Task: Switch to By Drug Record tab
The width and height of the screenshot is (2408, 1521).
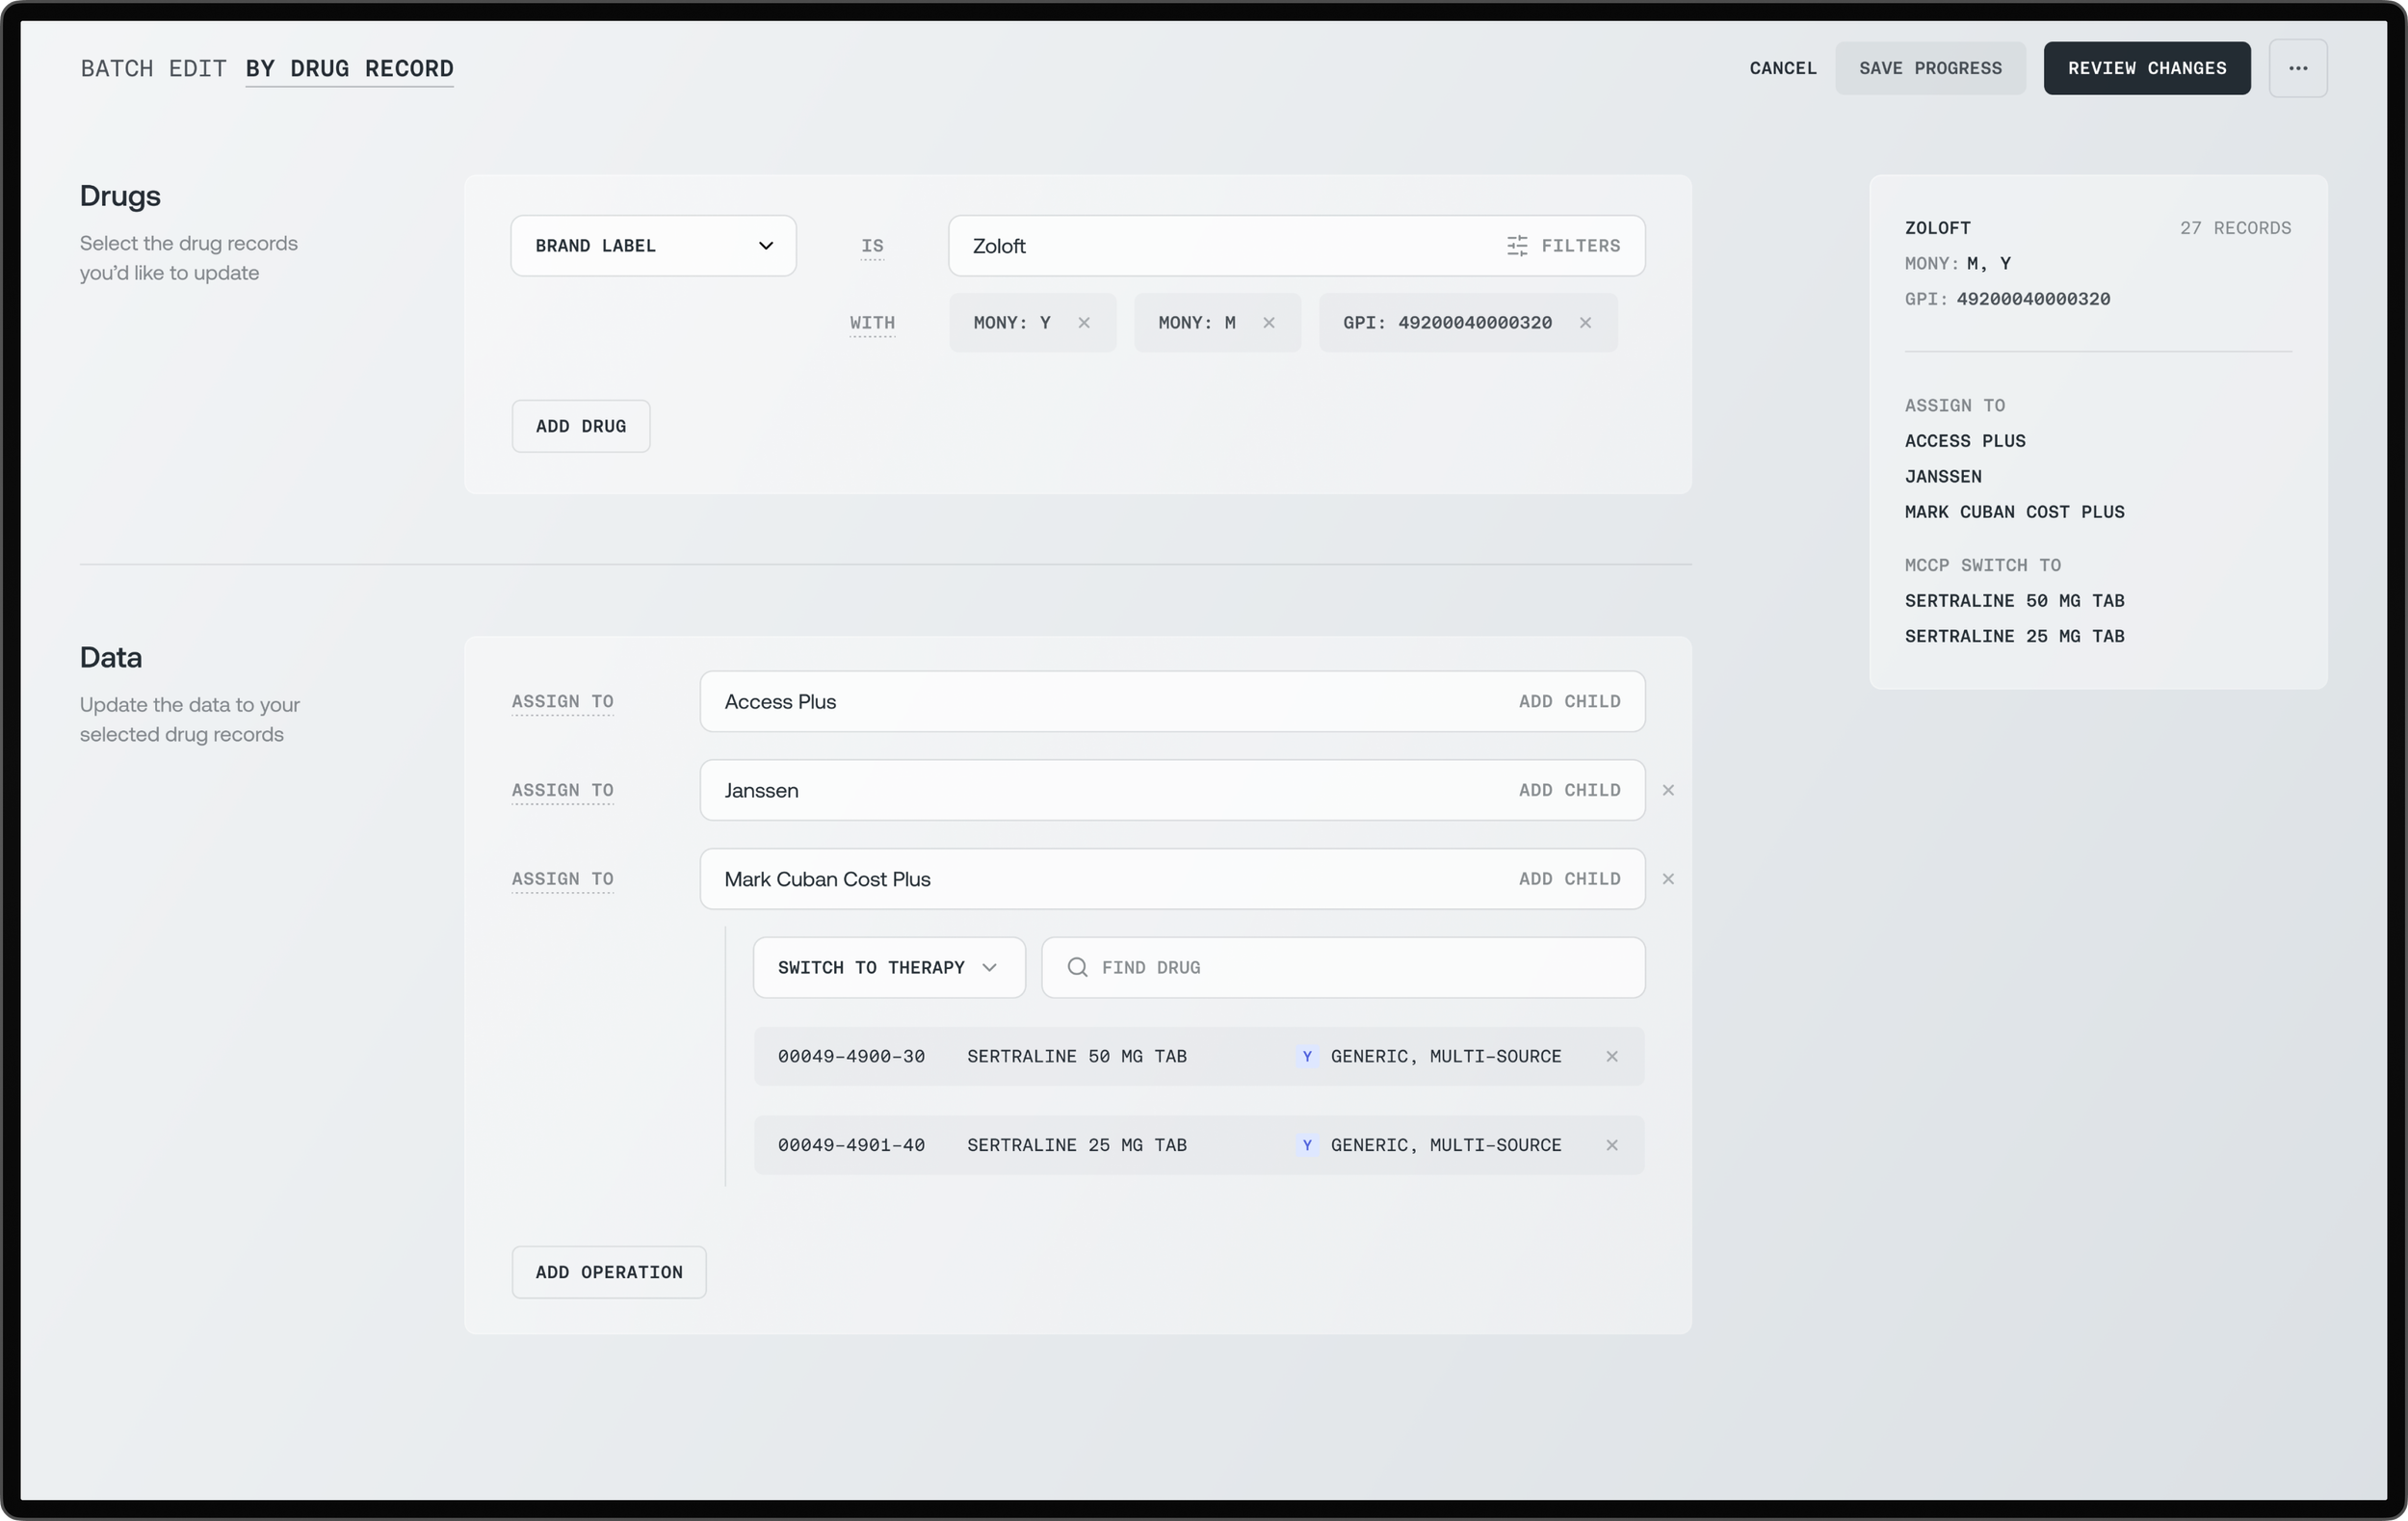Action: pyautogui.click(x=349, y=68)
